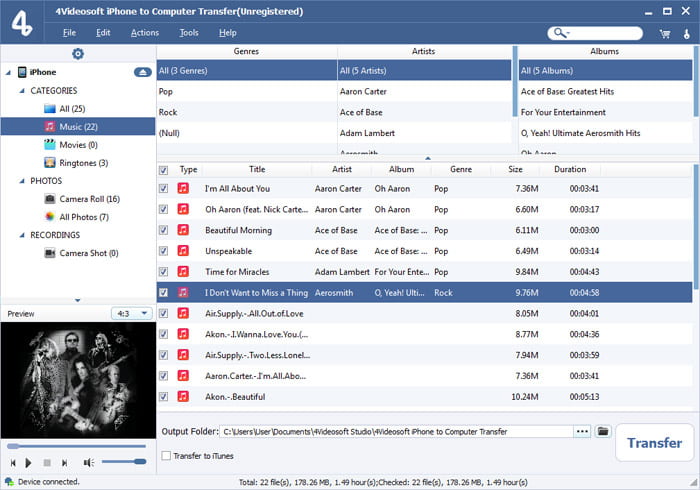Skip to previous track in preview
The width and height of the screenshot is (700, 490).
tap(13, 463)
